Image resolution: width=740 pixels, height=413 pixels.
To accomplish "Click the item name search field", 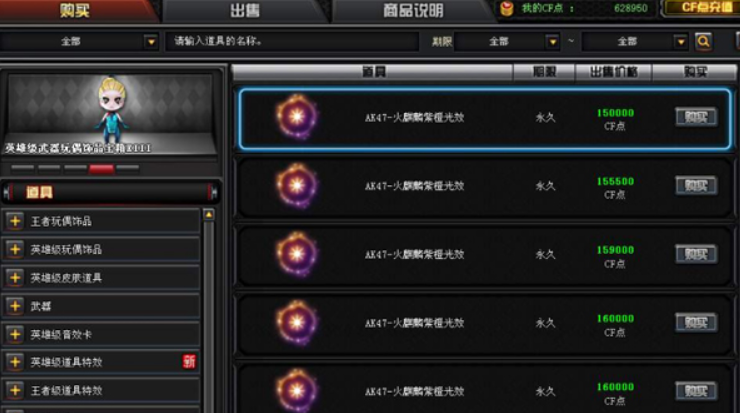I will pyautogui.click(x=292, y=42).
